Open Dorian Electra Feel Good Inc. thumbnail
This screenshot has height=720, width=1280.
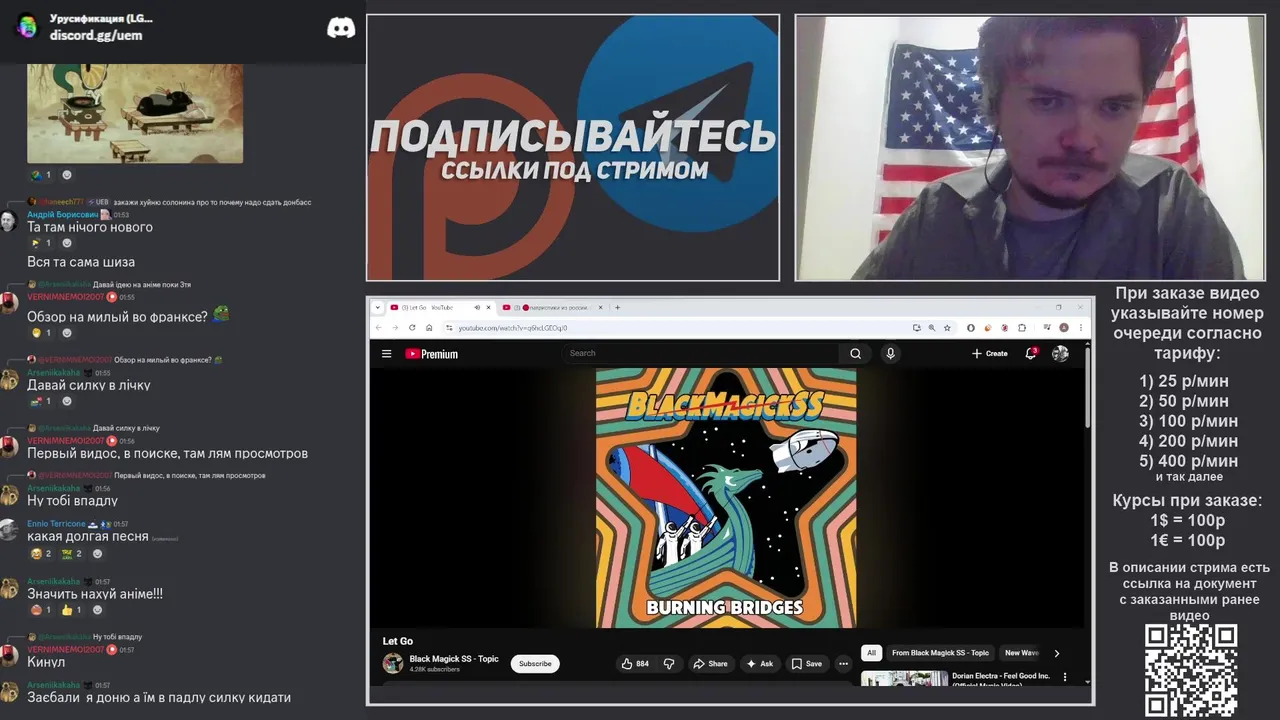point(904,679)
